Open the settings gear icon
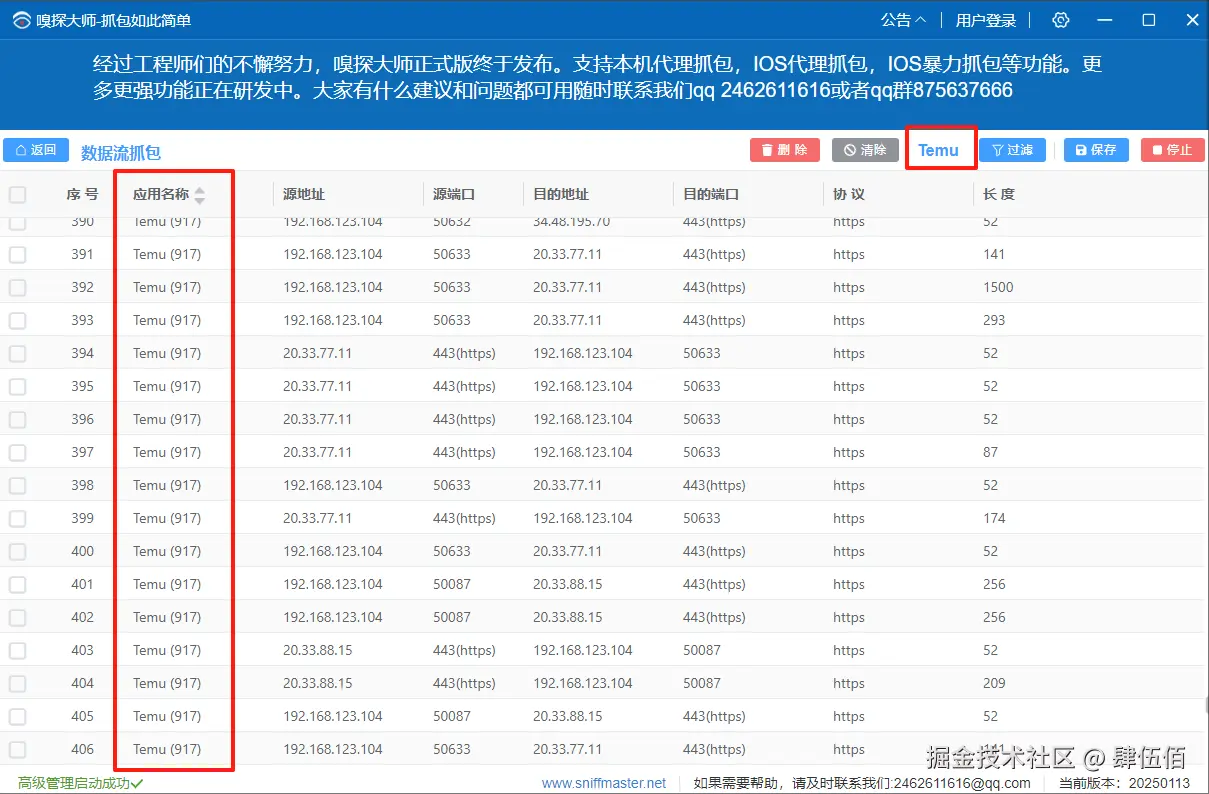The image size is (1209, 794). coord(1061,20)
